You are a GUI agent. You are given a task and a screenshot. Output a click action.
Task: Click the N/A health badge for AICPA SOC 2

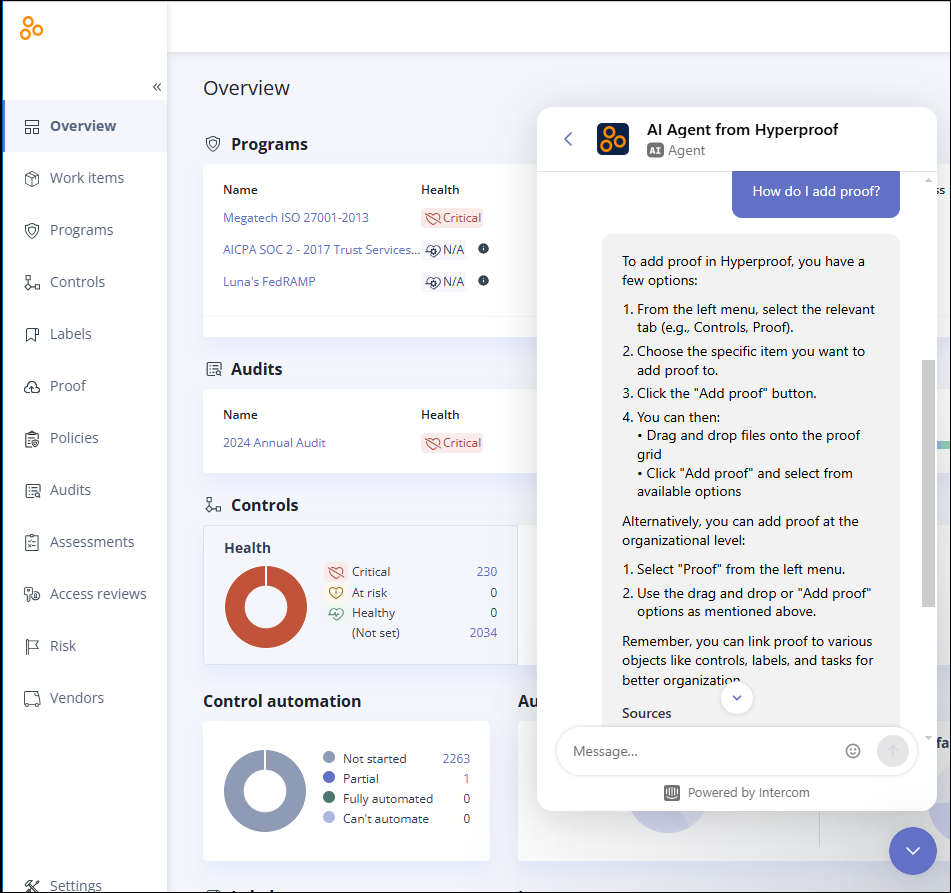[x=444, y=249]
